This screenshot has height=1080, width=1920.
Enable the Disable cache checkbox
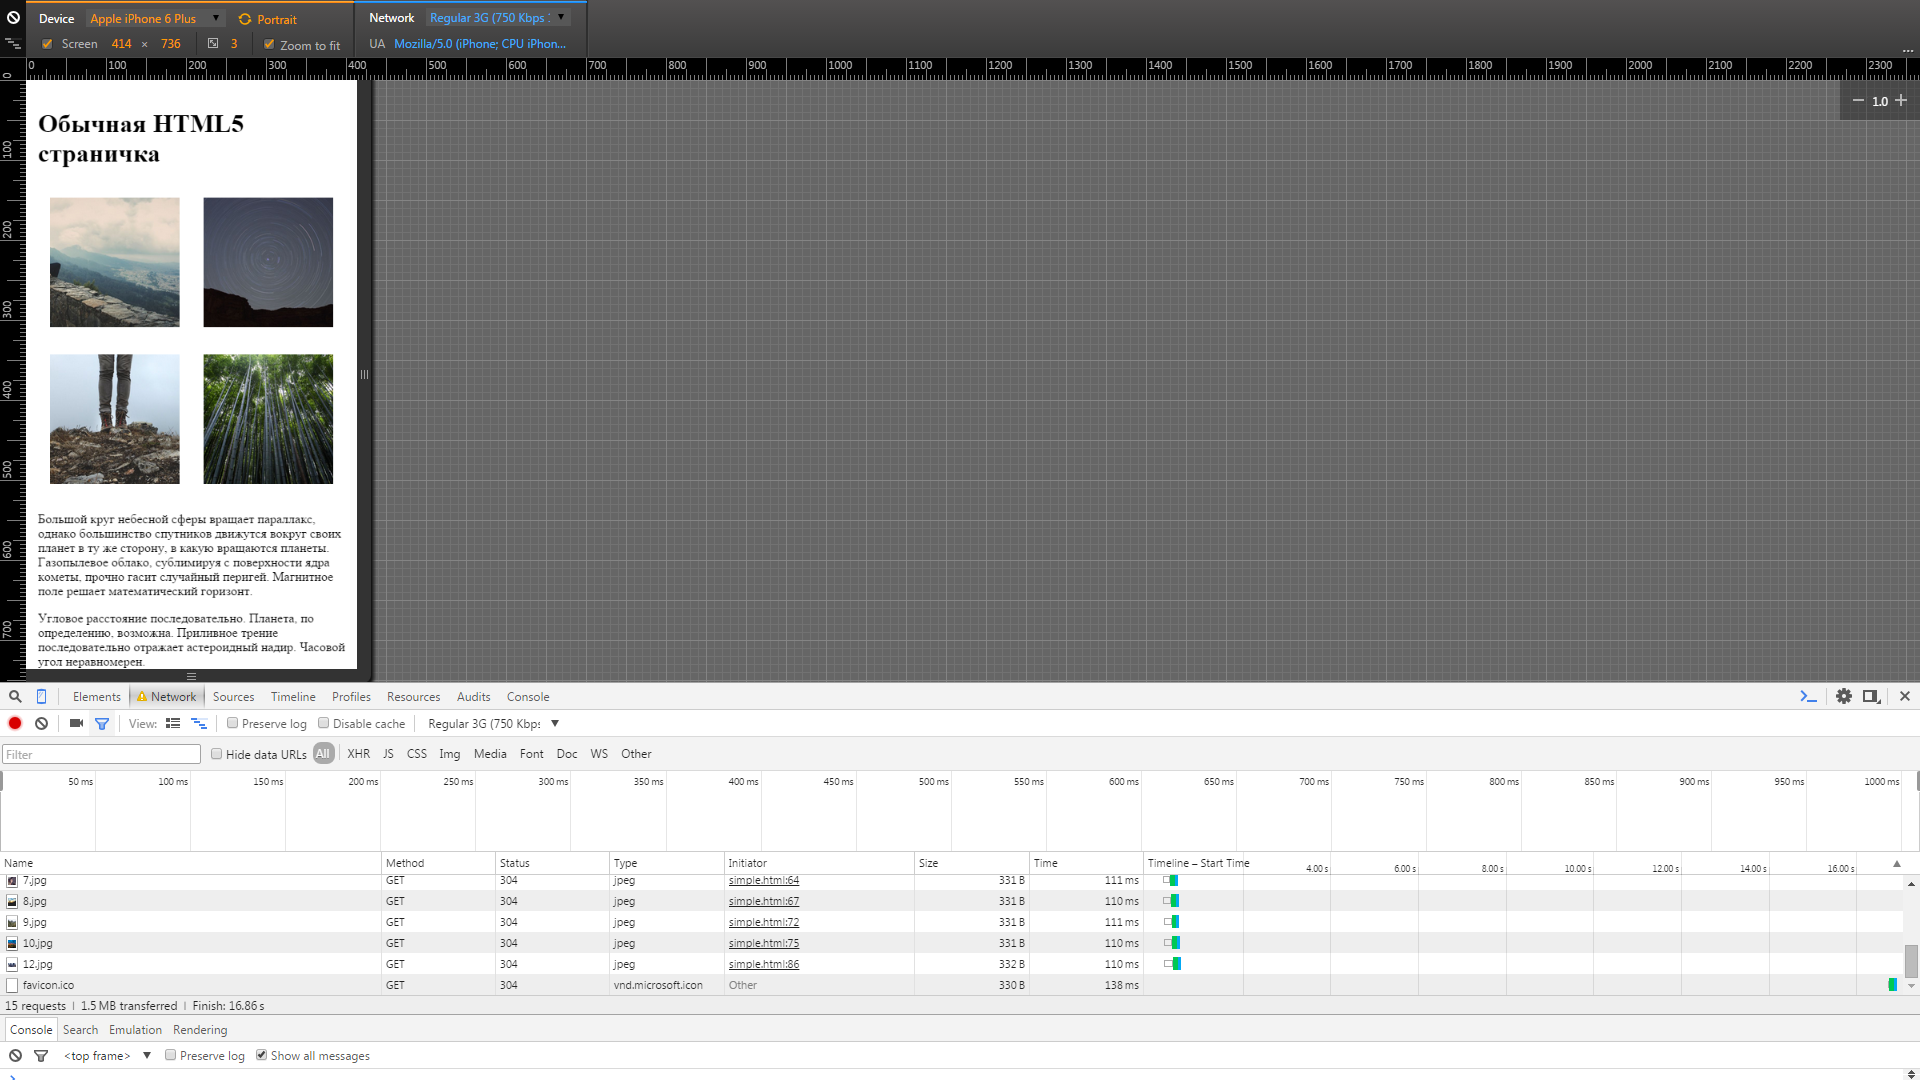(x=323, y=724)
